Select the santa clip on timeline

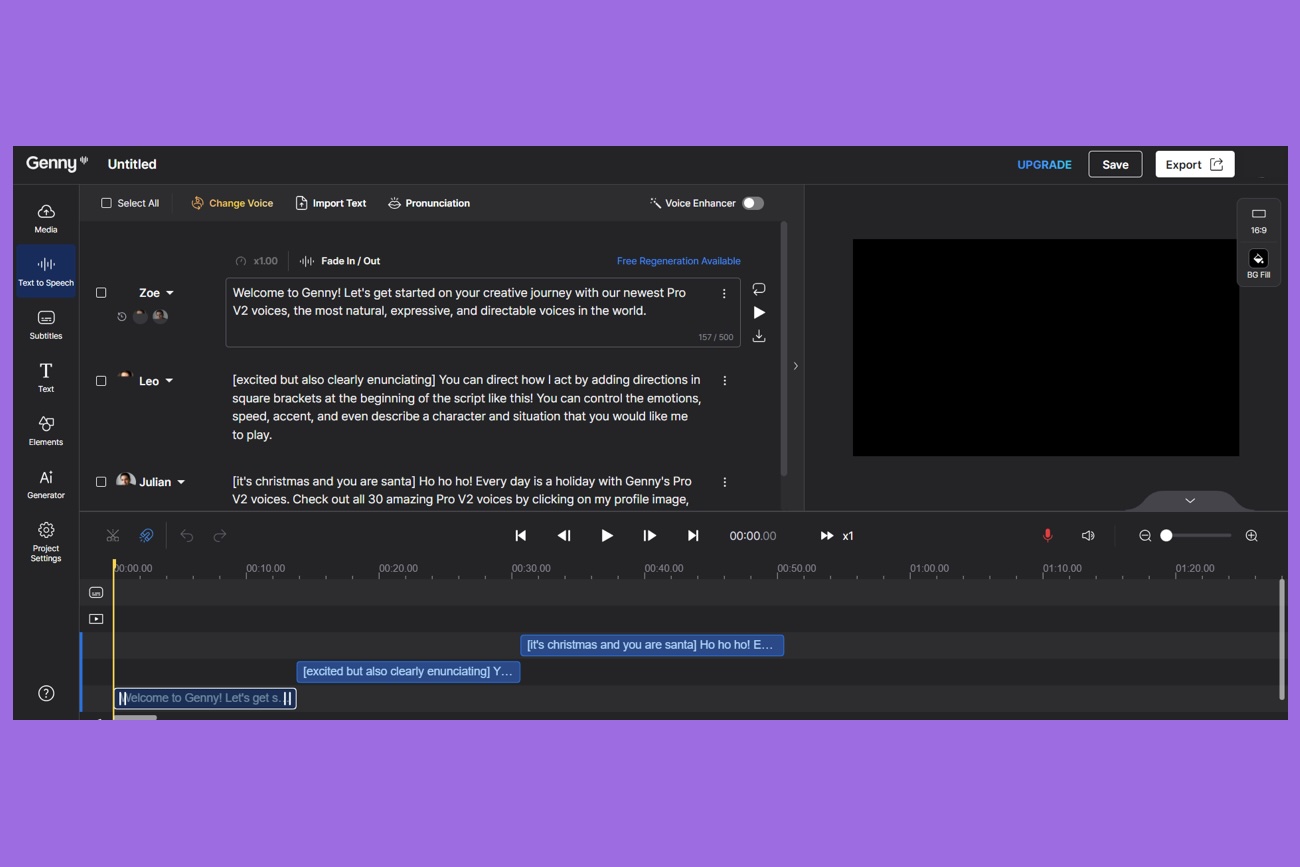coord(651,645)
